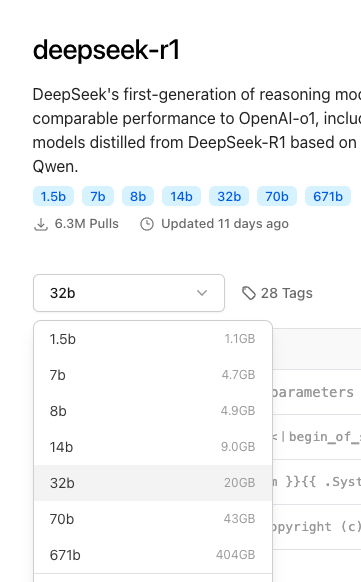
Task: Select 70b option in the dropdown list
Action: (x=153, y=519)
